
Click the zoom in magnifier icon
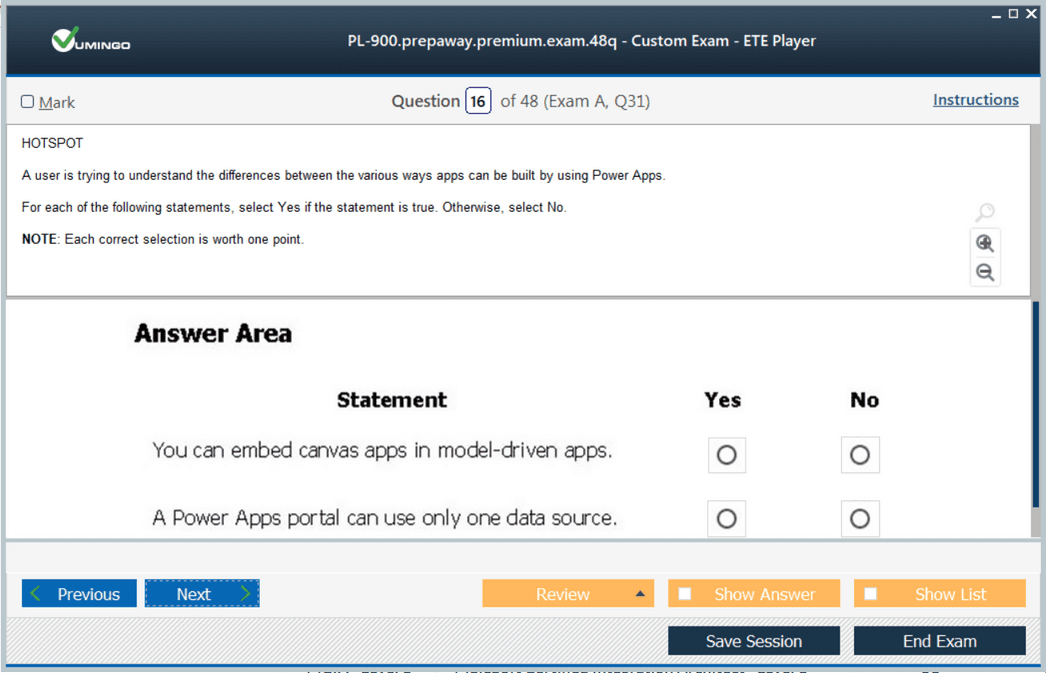[985, 243]
